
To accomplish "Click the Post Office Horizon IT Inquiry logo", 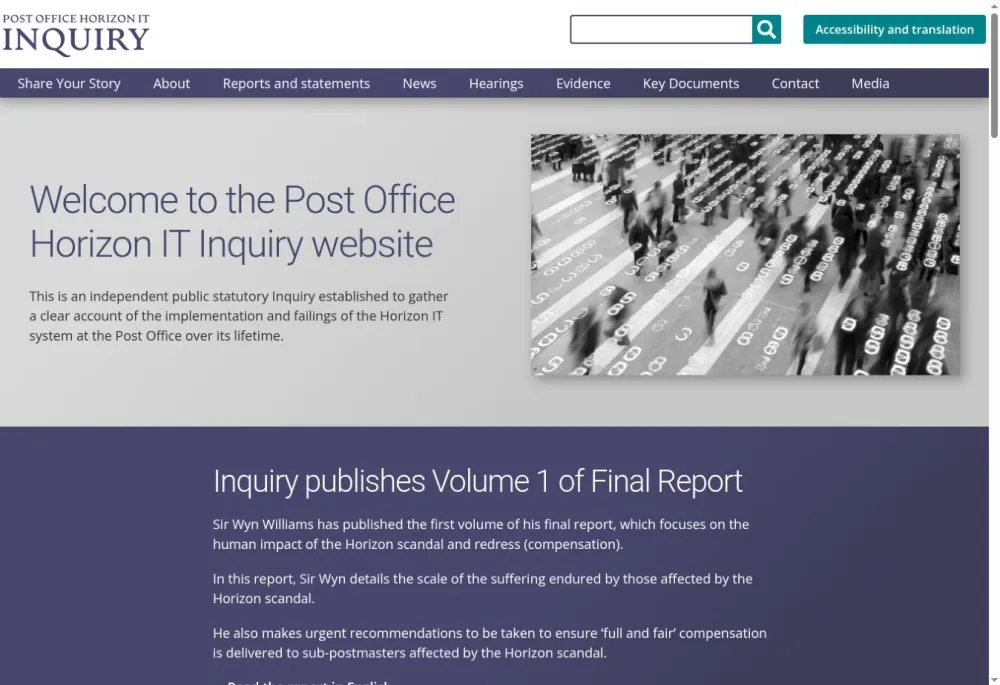I will 76,34.
